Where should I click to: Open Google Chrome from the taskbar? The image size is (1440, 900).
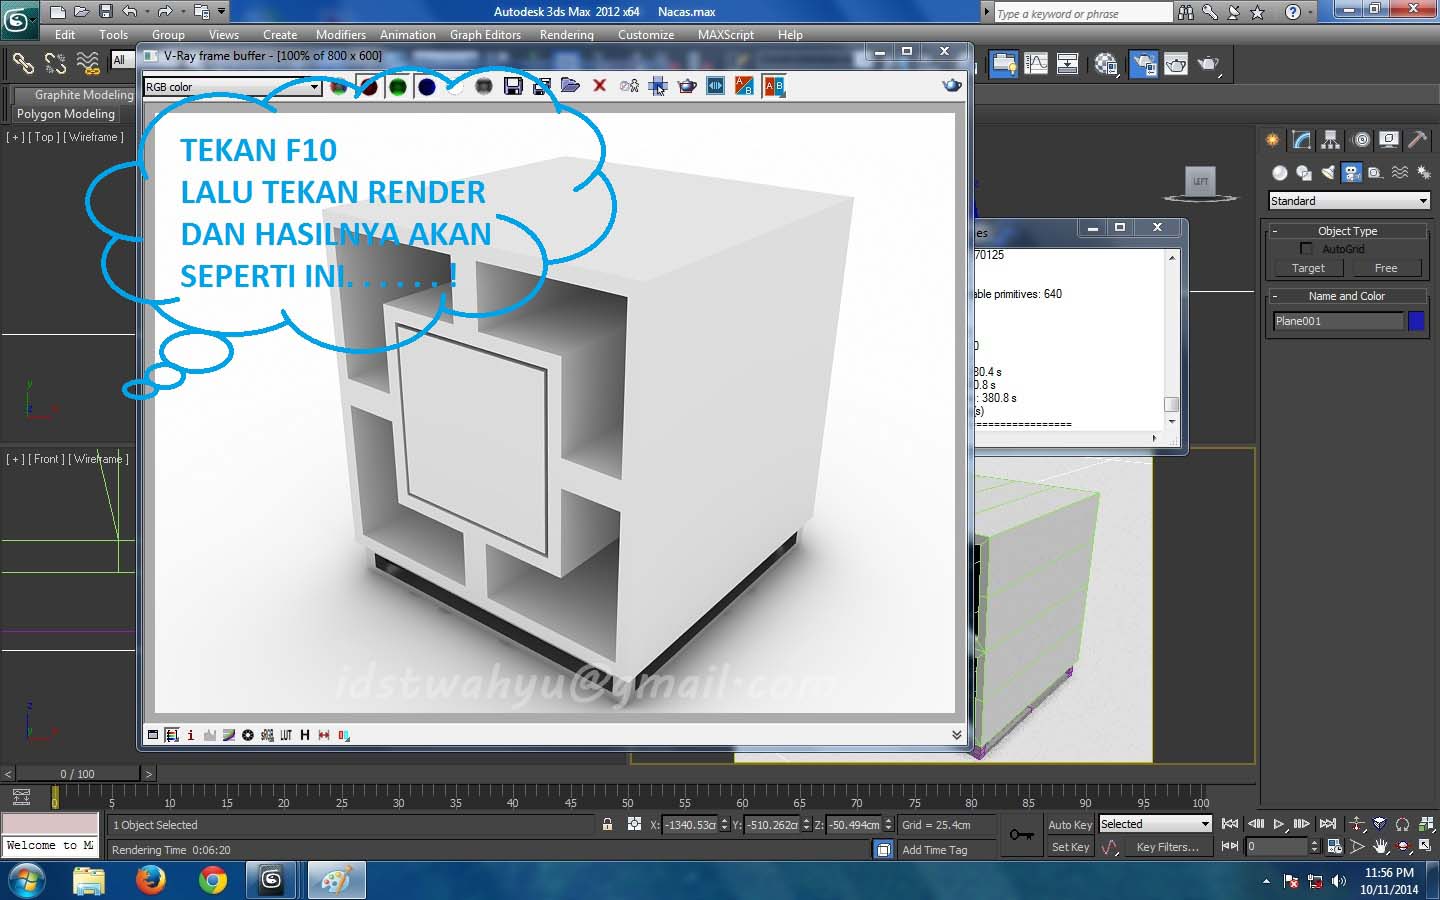pyautogui.click(x=212, y=880)
